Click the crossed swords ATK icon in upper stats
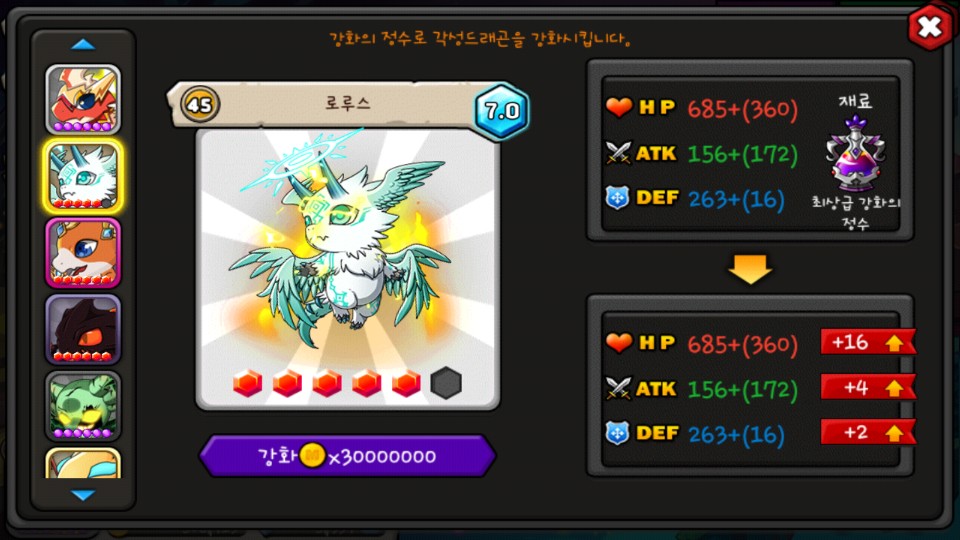 tap(618, 152)
